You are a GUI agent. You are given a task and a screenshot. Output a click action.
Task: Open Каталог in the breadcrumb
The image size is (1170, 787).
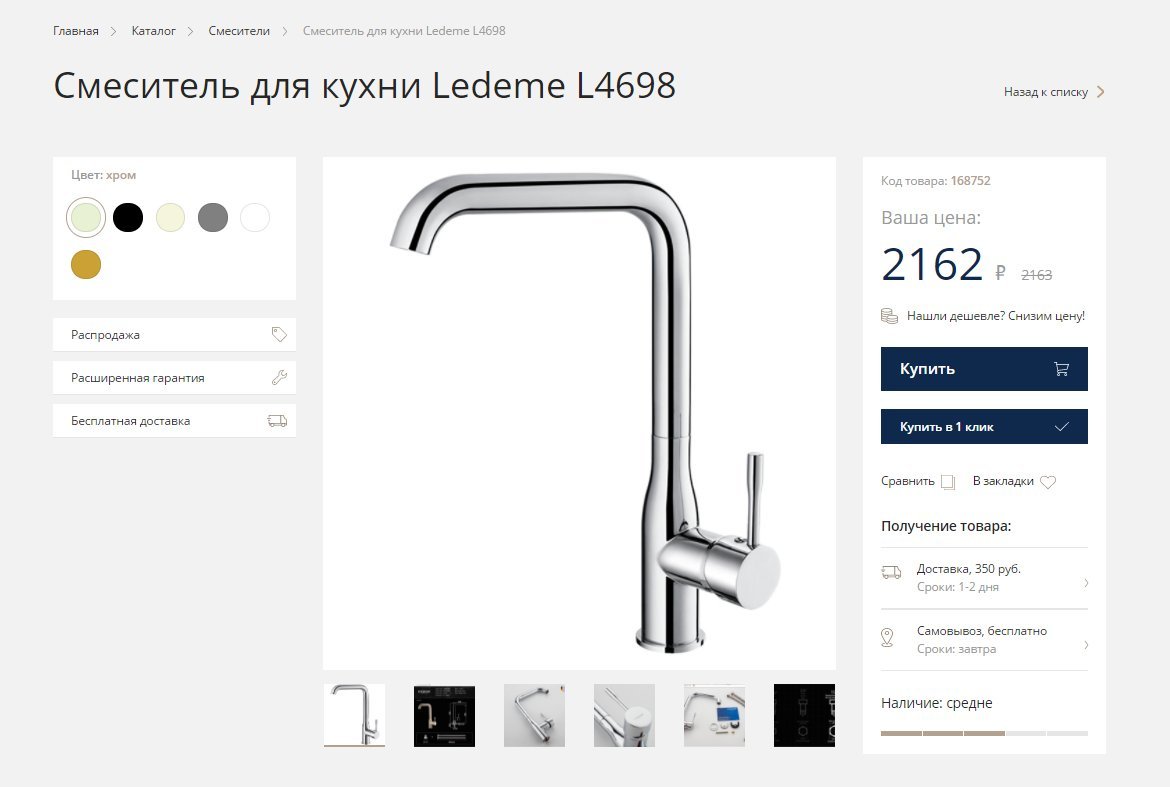click(x=154, y=31)
